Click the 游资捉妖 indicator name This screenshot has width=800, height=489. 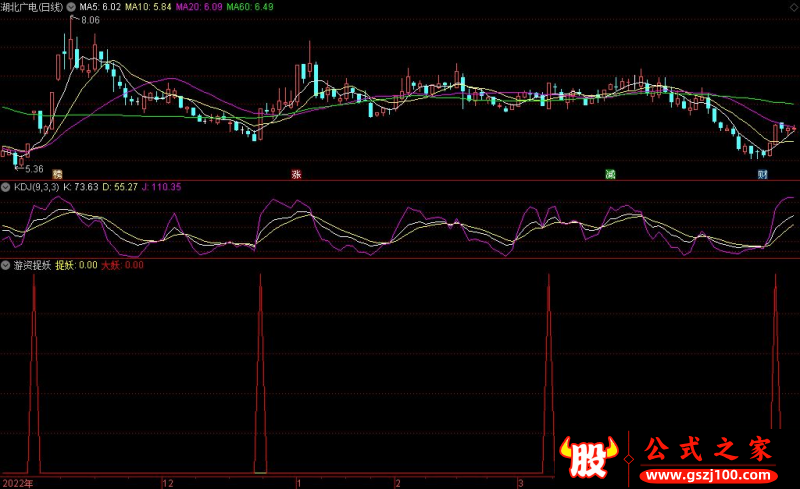[31, 265]
